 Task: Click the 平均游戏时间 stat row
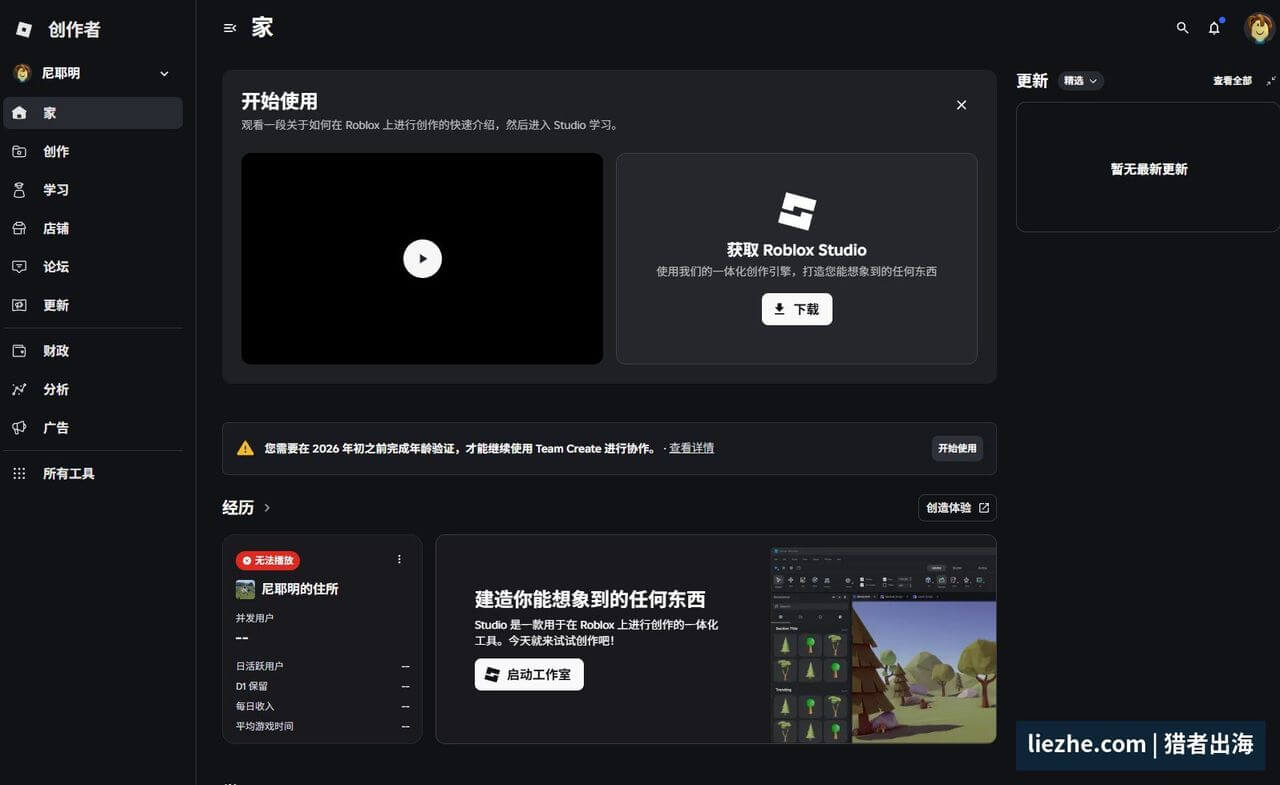point(322,726)
